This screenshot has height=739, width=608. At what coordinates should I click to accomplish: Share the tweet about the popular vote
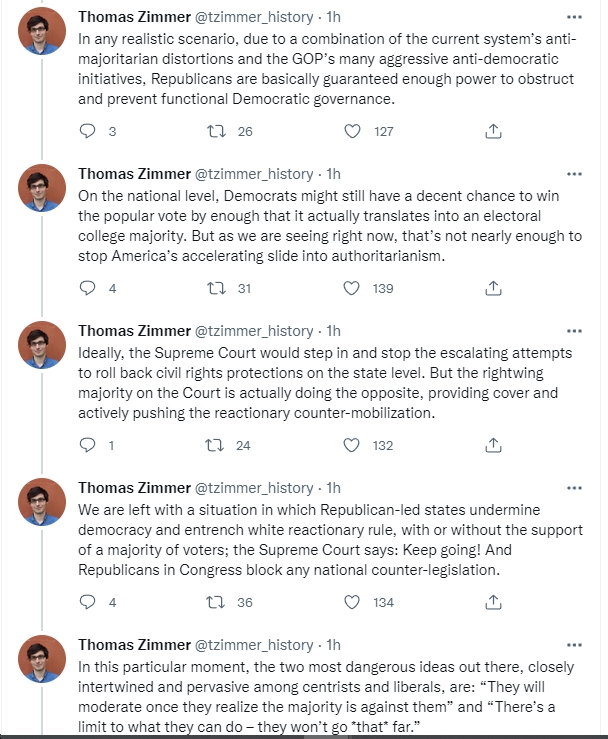(493, 288)
